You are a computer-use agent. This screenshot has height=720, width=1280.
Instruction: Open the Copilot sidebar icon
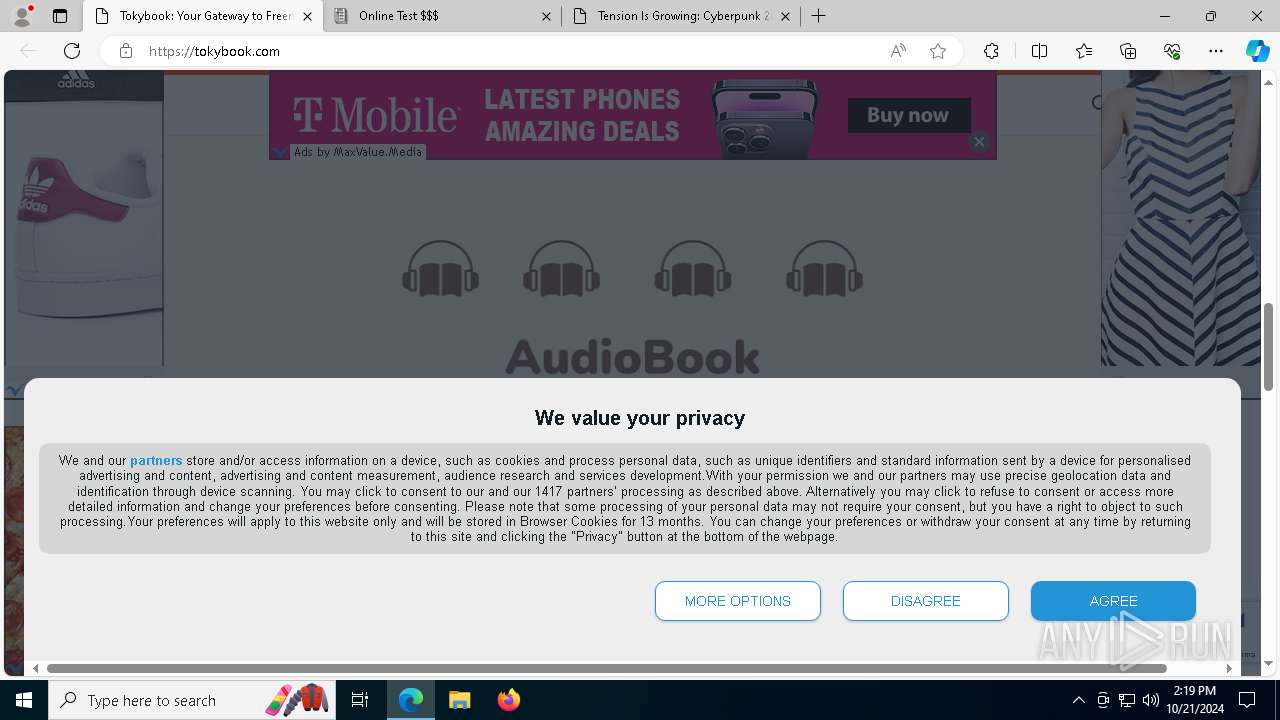[x=1257, y=51]
